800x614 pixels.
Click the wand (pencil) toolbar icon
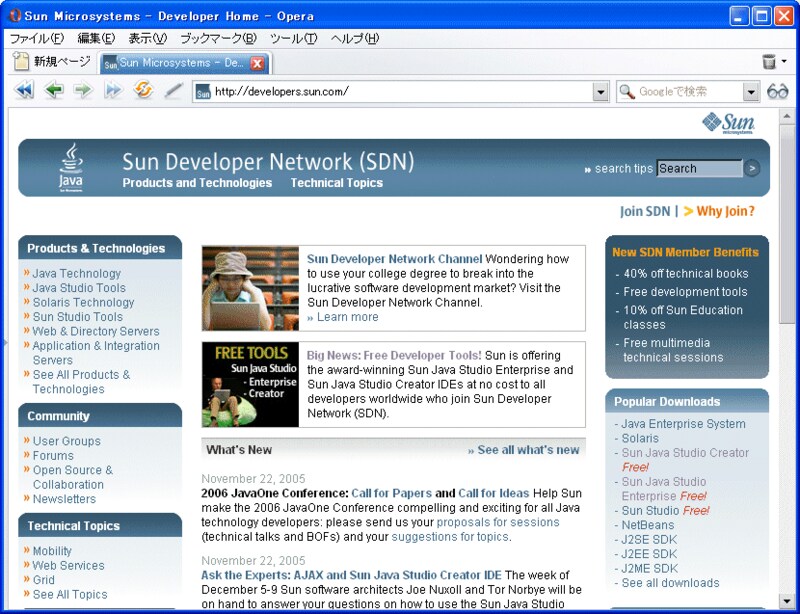tap(173, 91)
